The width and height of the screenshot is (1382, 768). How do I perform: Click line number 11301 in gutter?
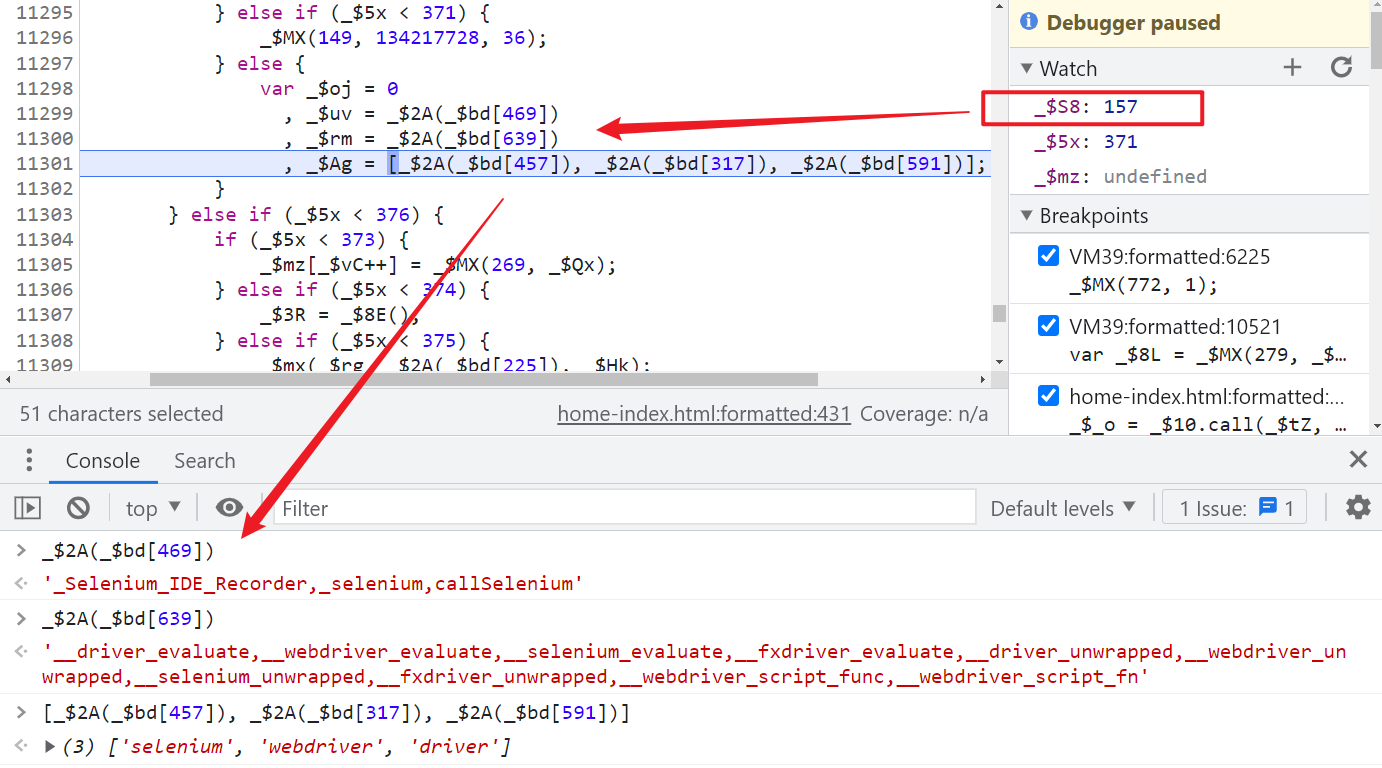tap(44, 164)
